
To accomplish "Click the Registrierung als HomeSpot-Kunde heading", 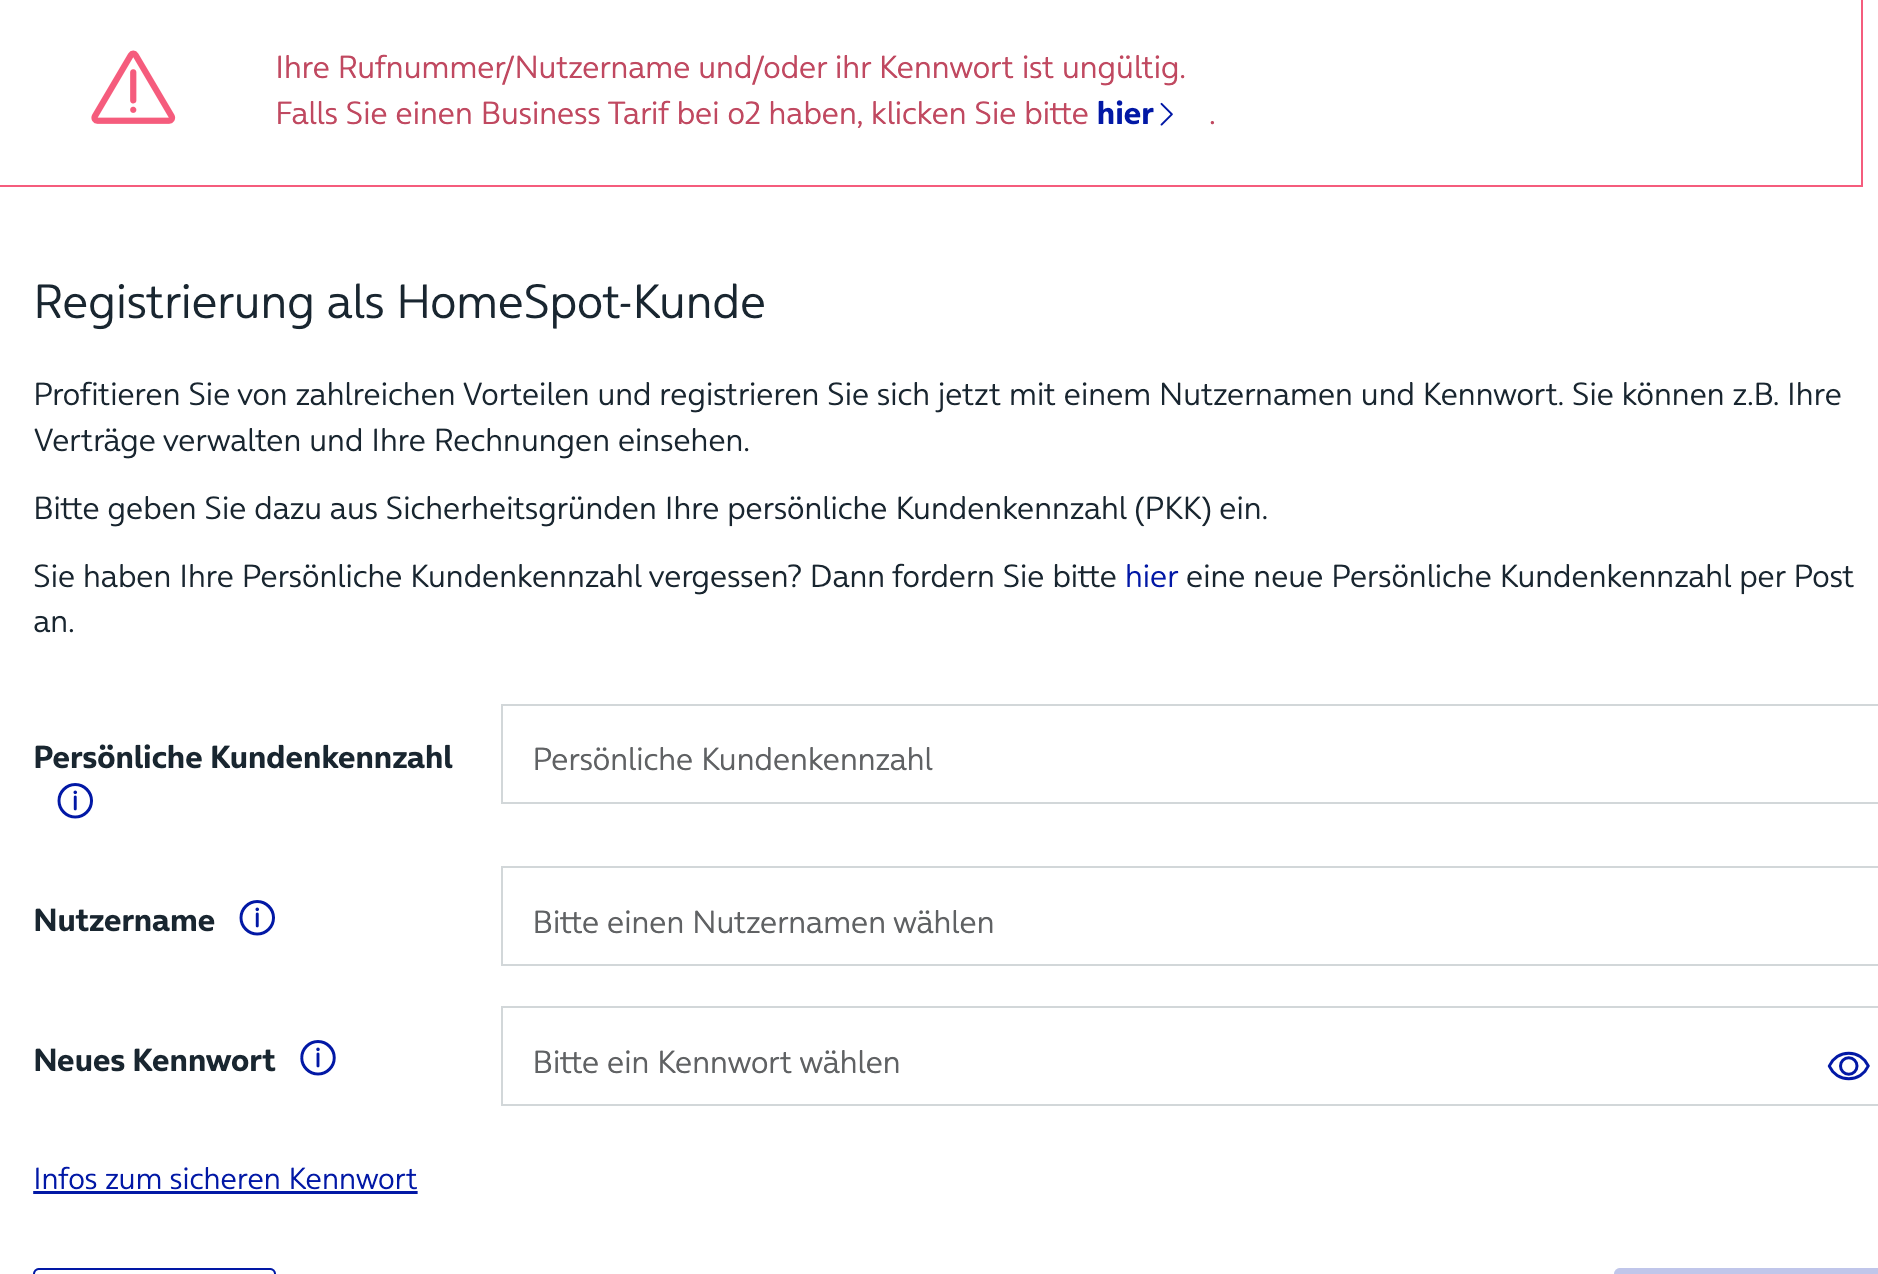I will tap(399, 302).
